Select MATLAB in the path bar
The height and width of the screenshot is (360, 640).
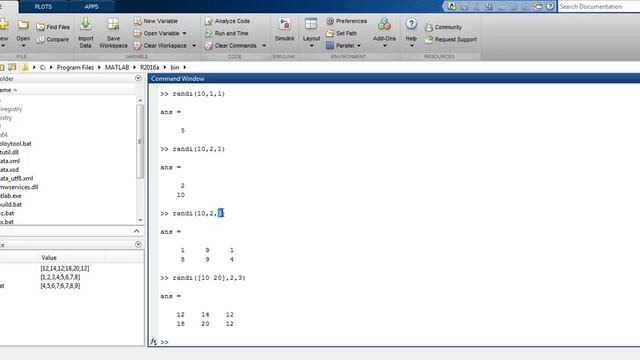[x=117, y=67]
